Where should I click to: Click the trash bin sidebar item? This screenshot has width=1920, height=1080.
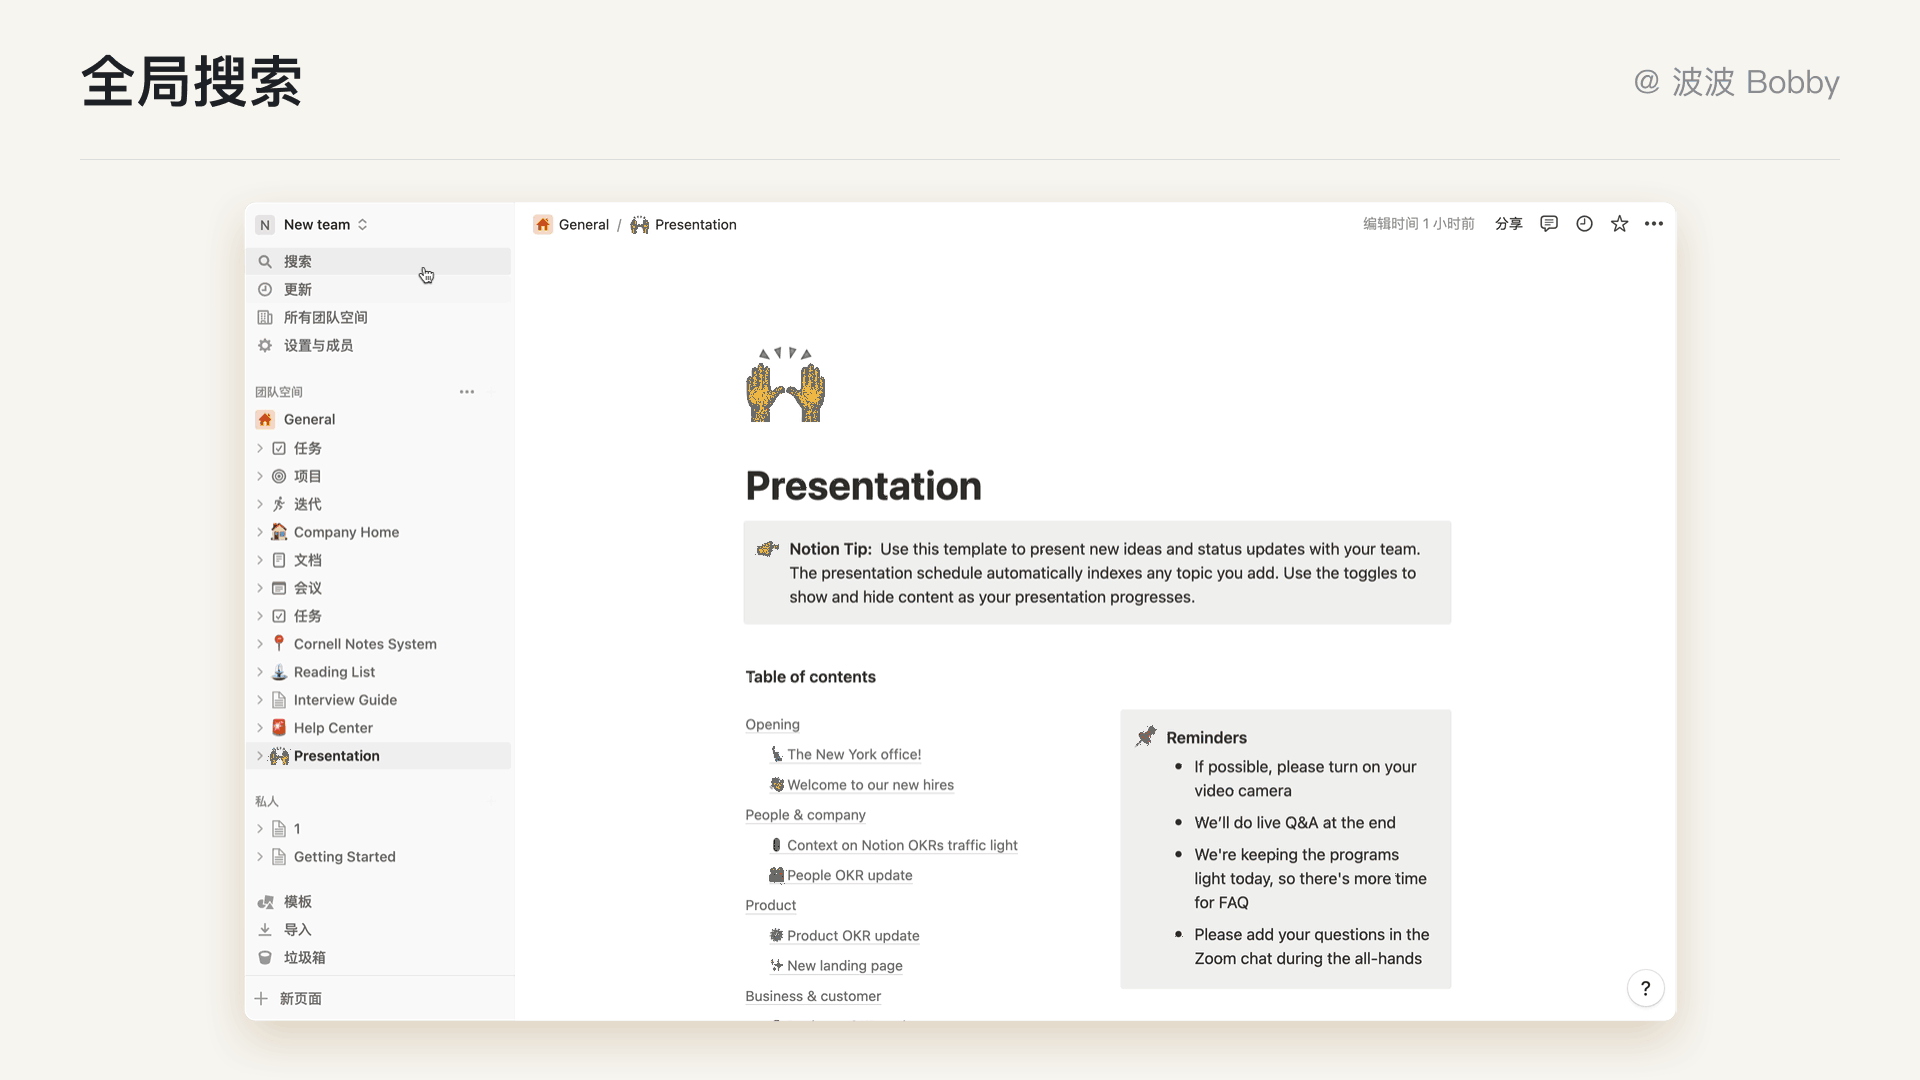(x=304, y=957)
